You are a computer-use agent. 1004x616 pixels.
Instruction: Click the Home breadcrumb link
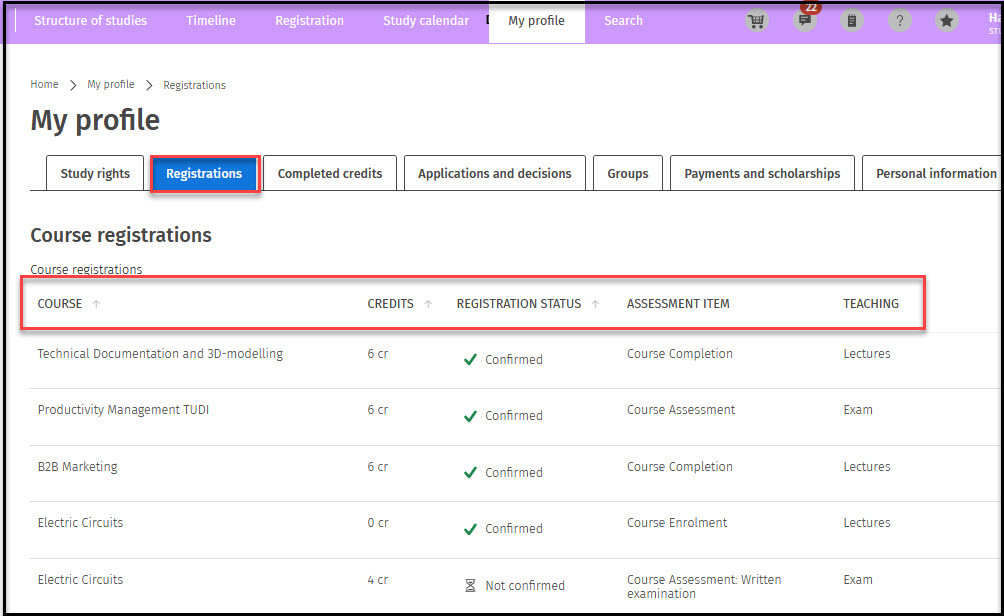pos(44,85)
